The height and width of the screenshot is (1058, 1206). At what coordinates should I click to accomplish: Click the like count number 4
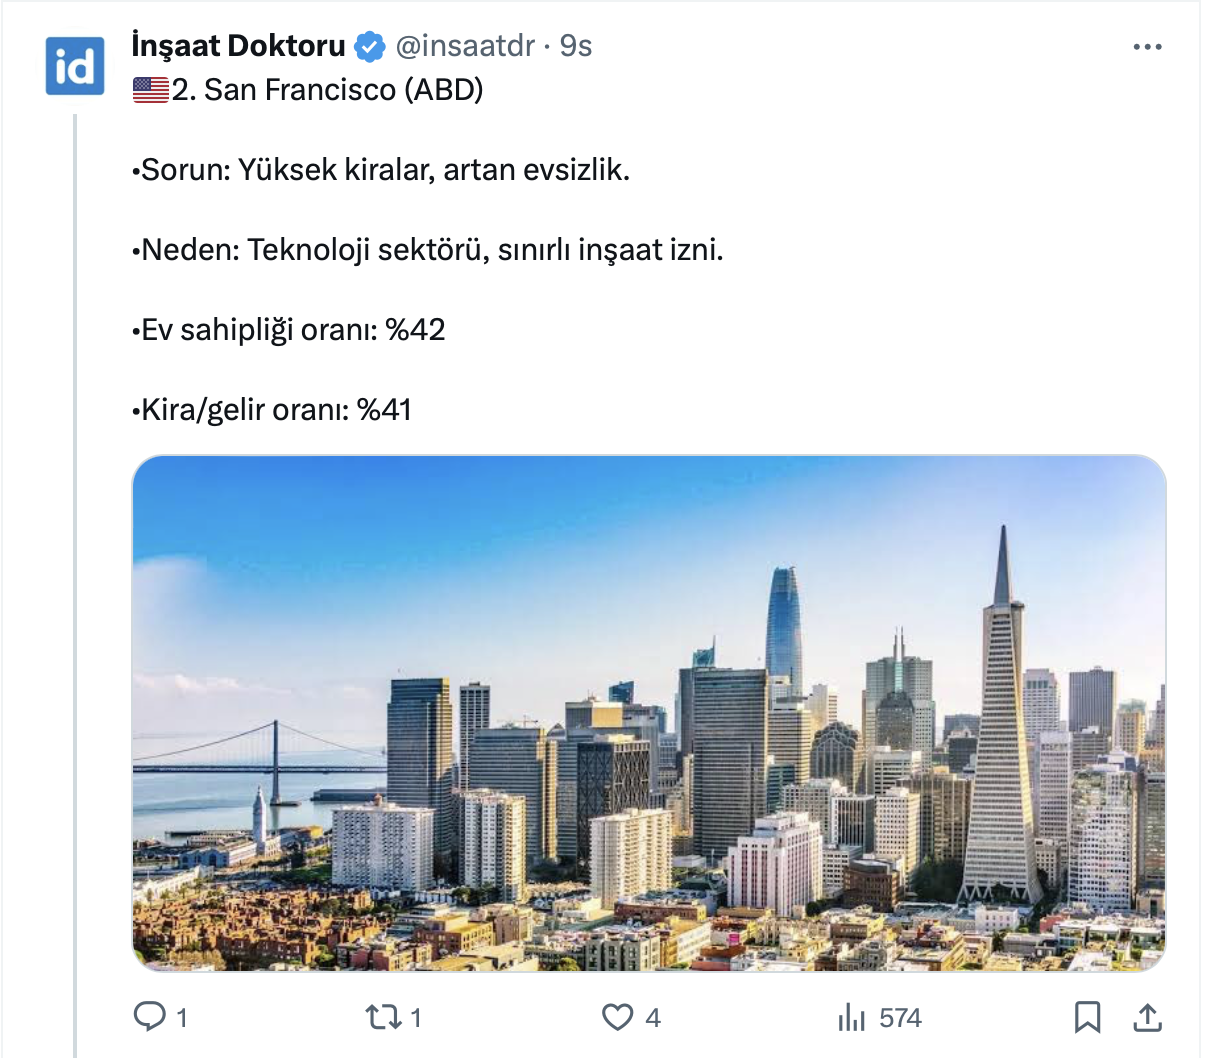tap(653, 1018)
